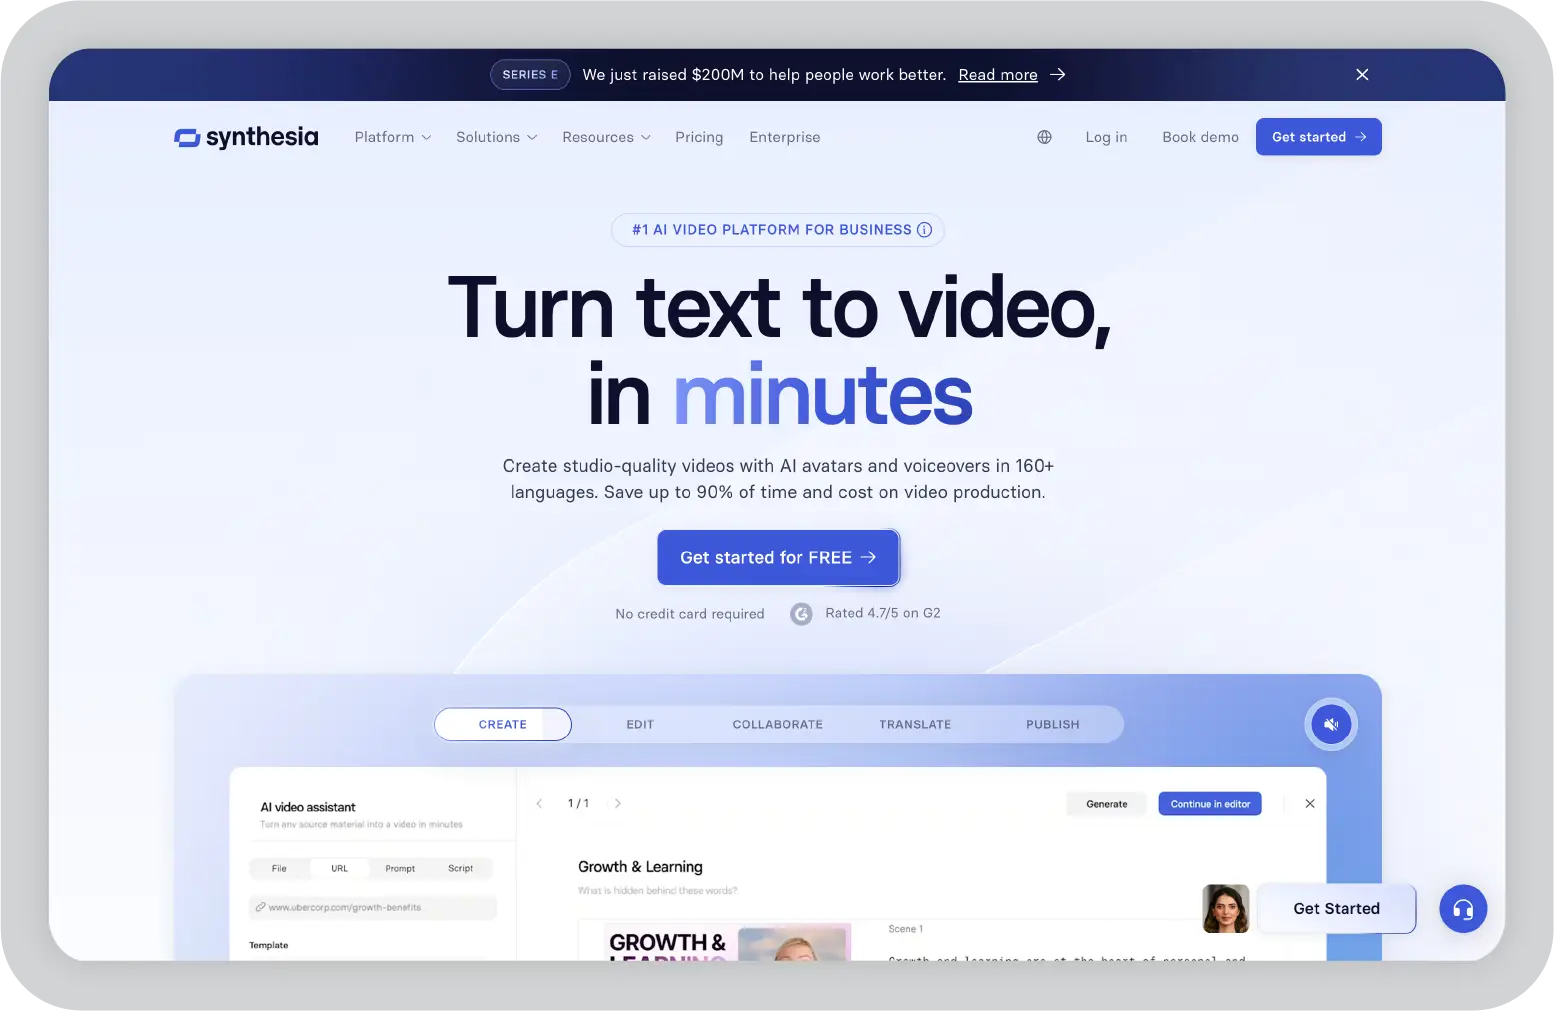The height and width of the screenshot is (1011, 1554).
Task: Open the Read more link
Action: tap(998, 75)
